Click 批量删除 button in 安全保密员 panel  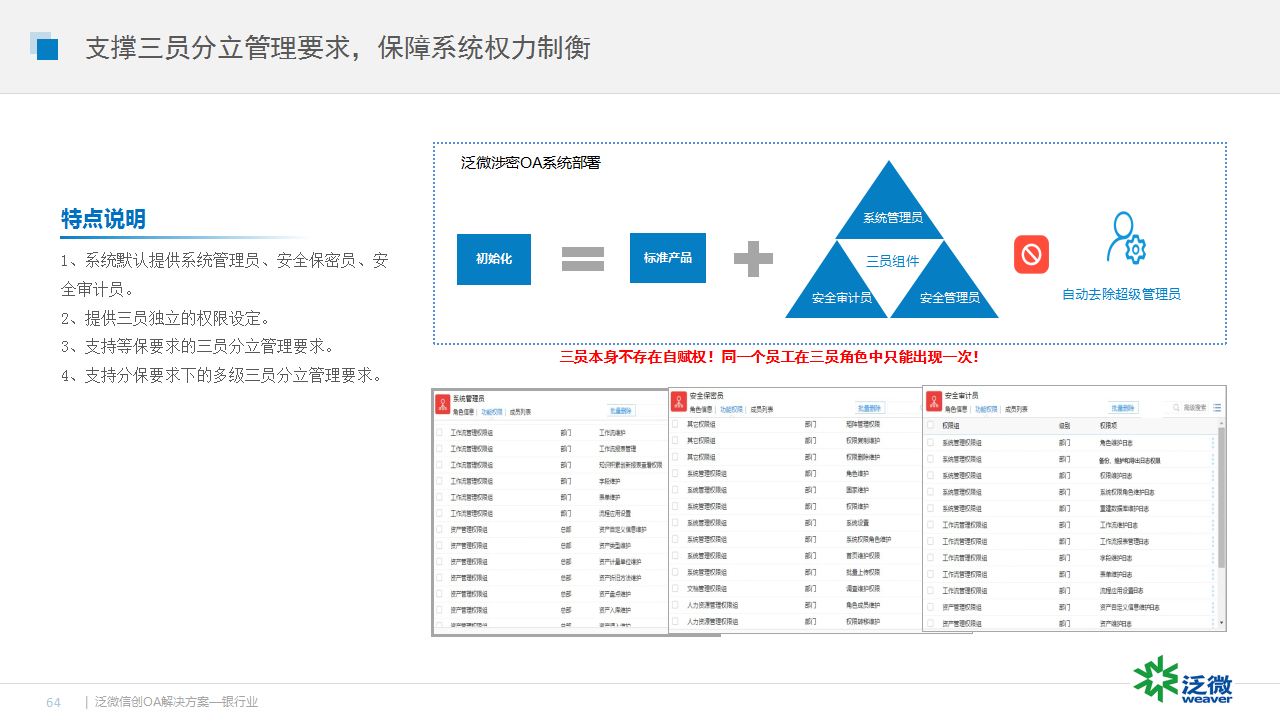click(x=871, y=408)
